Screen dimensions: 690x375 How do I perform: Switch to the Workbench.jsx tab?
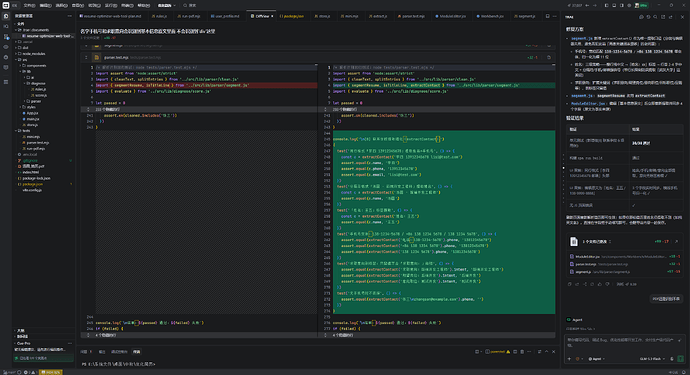pos(490,16)
